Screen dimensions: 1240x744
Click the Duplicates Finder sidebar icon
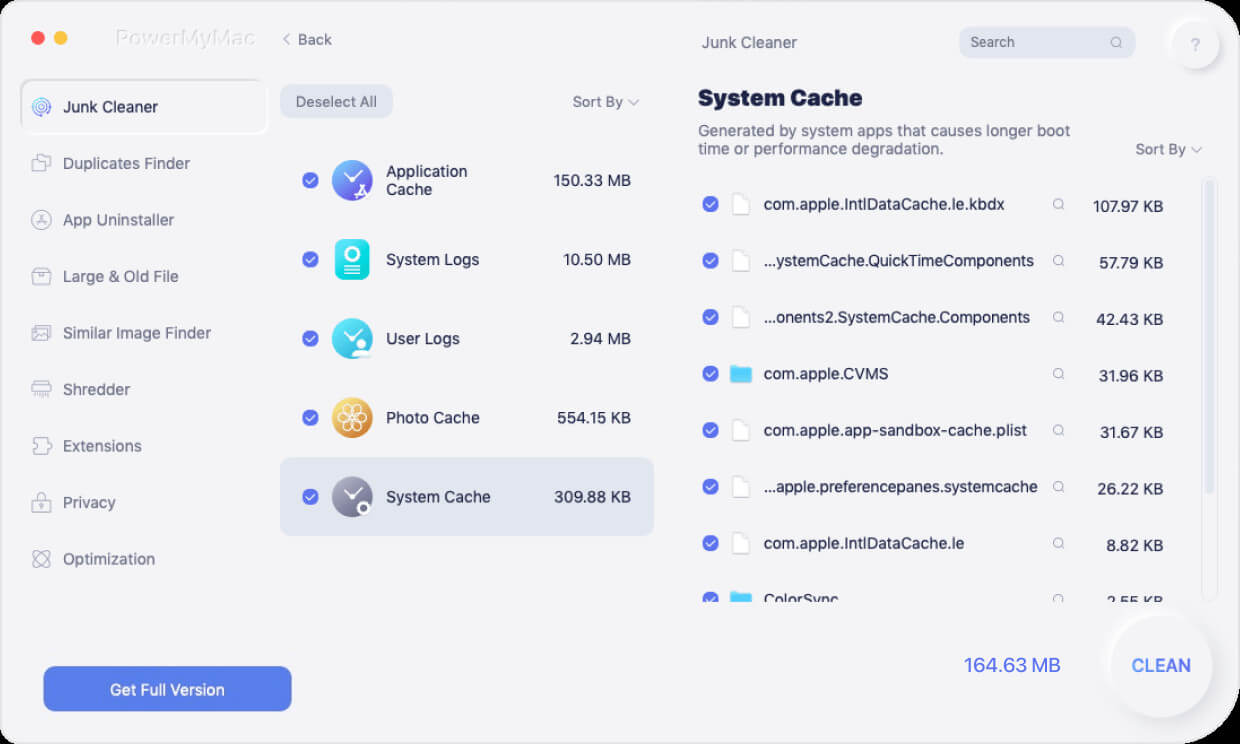point(41,163)
